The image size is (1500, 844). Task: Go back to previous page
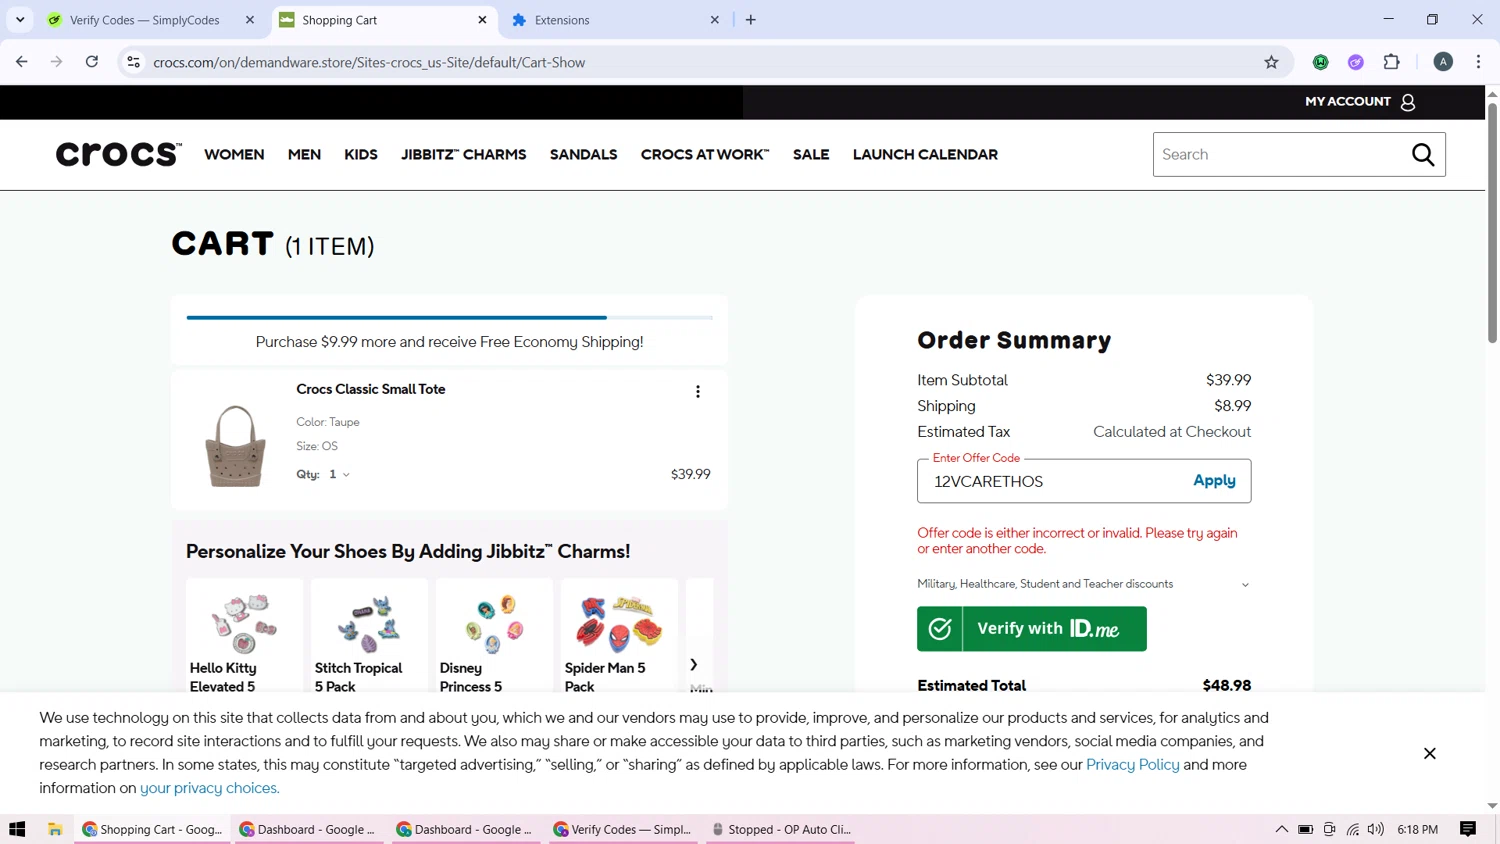click(22, 62)
